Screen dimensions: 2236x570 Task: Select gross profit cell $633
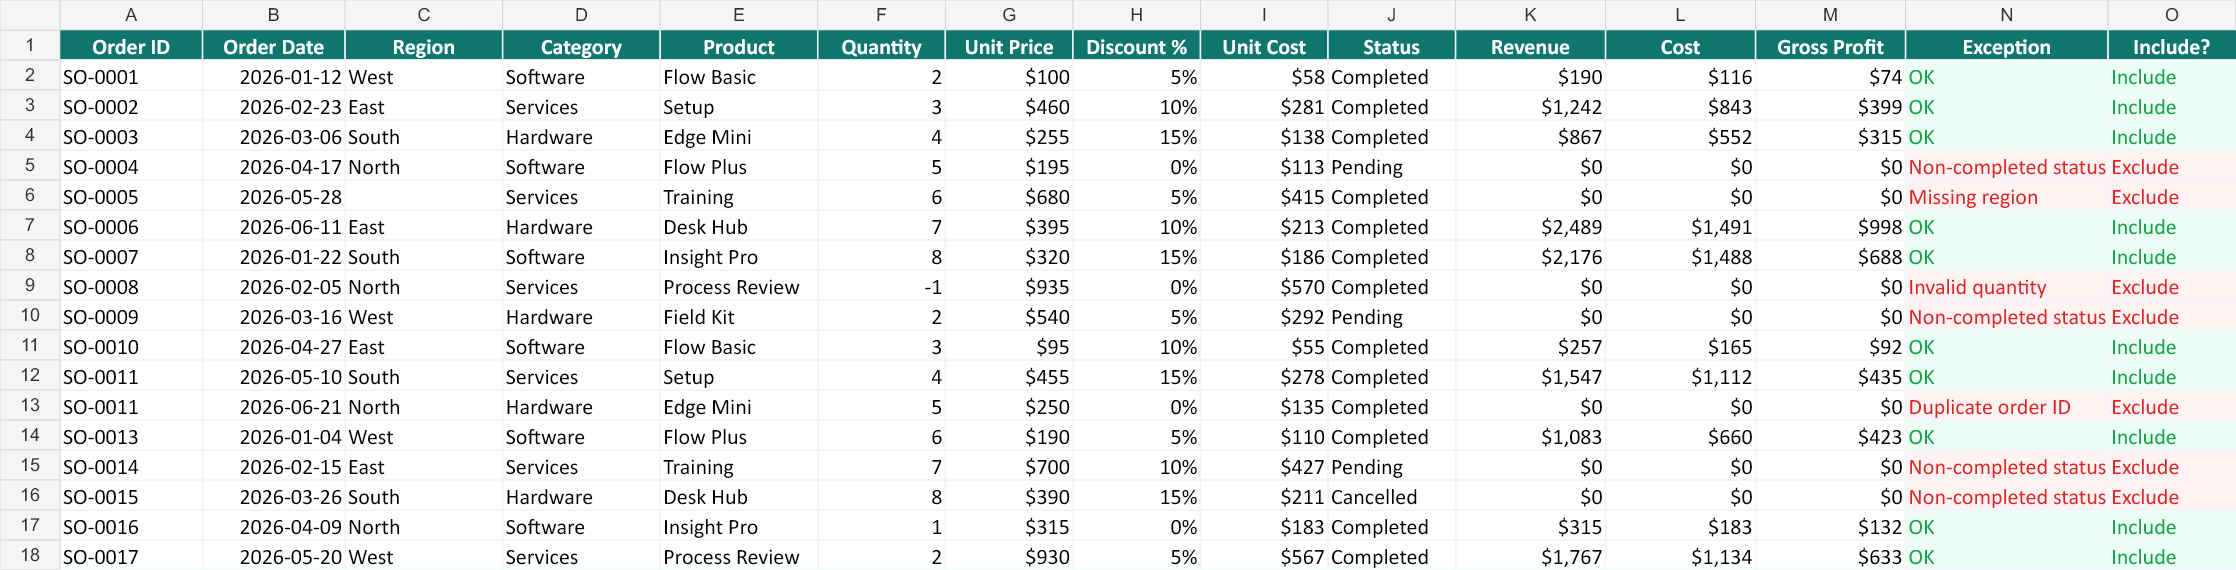tap(1830, 556)
